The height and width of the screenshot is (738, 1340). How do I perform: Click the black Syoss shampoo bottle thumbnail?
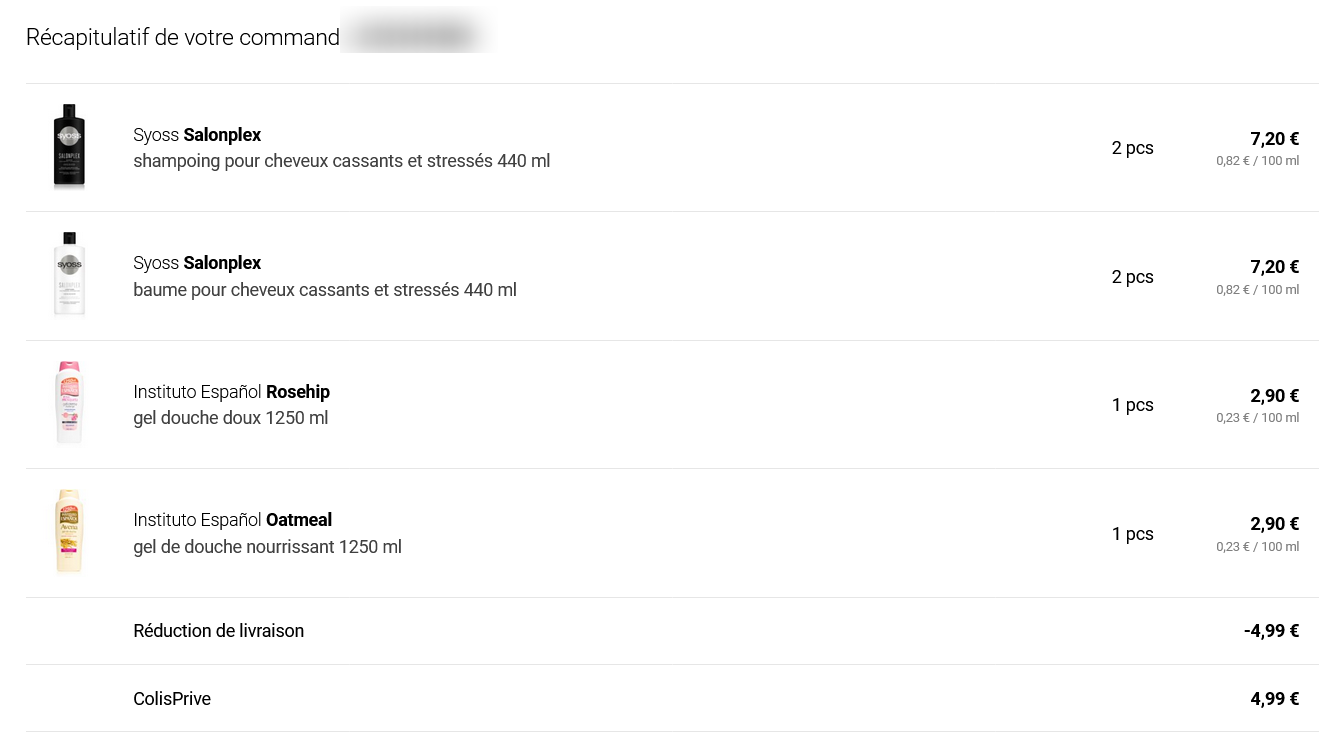point(69,146)
